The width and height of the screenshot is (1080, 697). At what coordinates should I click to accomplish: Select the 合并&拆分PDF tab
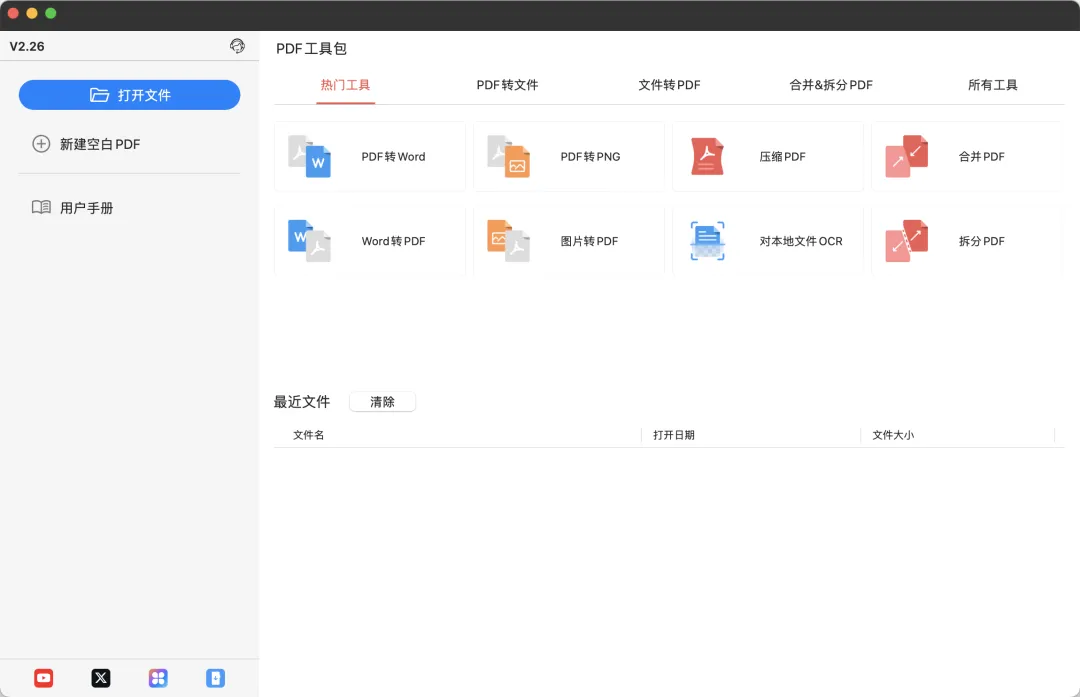831,85
